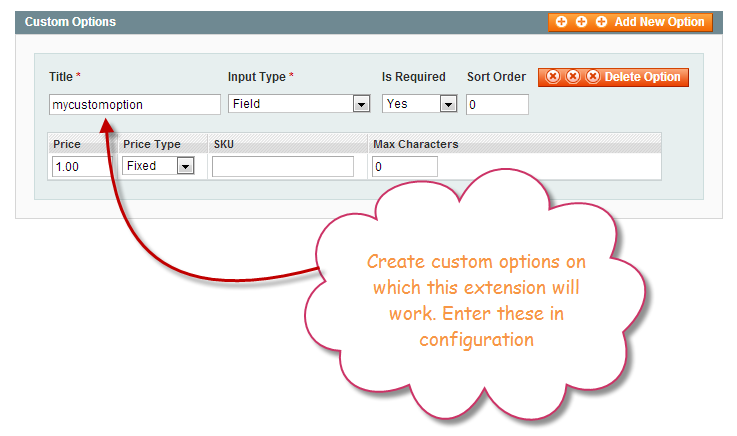Image resolution: width=737 pixels, height=436 pixels.
Task: Click the Max Characters input field
Action: pos(405,166)
